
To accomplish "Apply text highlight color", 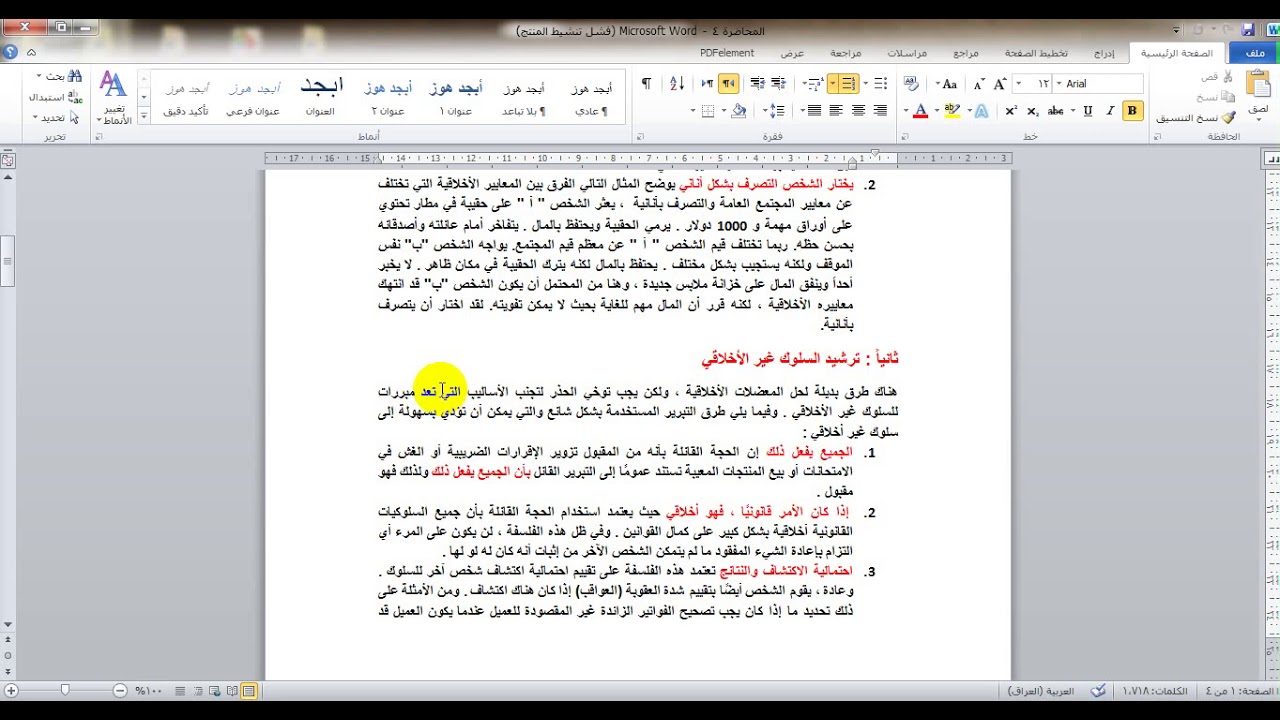I will tap(951, 111).
